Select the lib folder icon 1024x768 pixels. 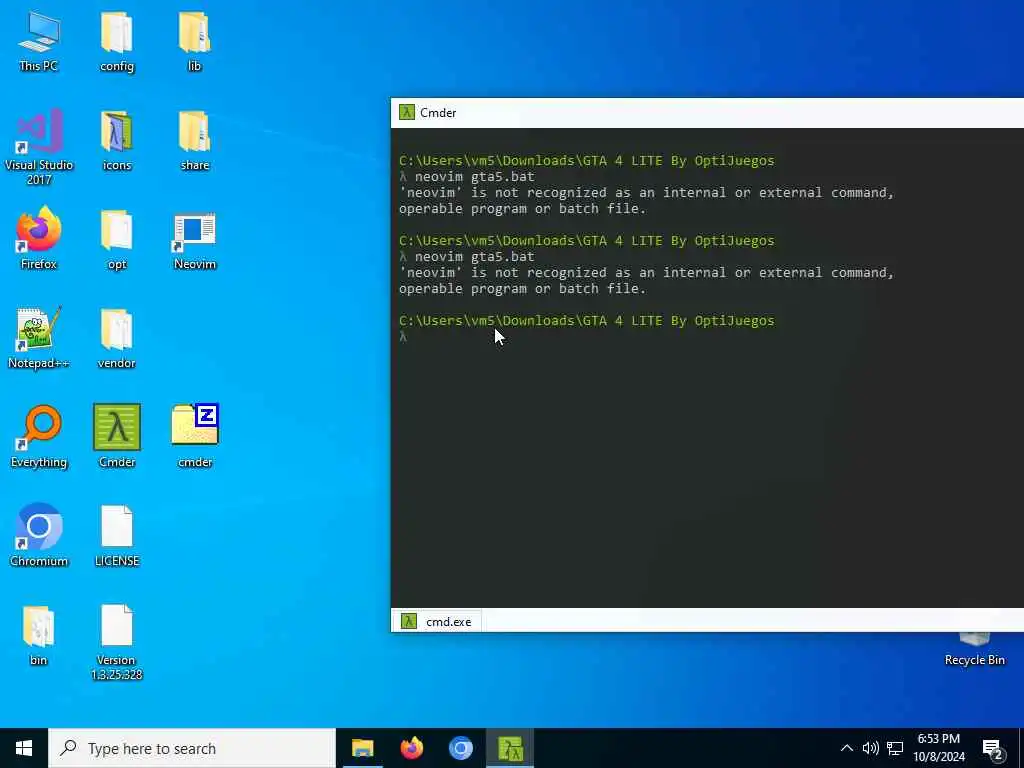[x=195, y=40]
